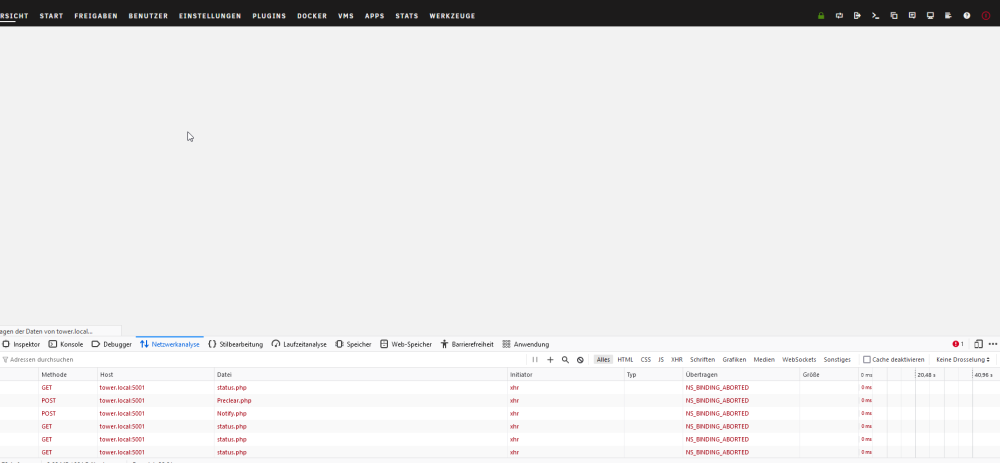Click the monitor info icon in the header
Viewport: 1000px width, 463px height.
(930, 16)
